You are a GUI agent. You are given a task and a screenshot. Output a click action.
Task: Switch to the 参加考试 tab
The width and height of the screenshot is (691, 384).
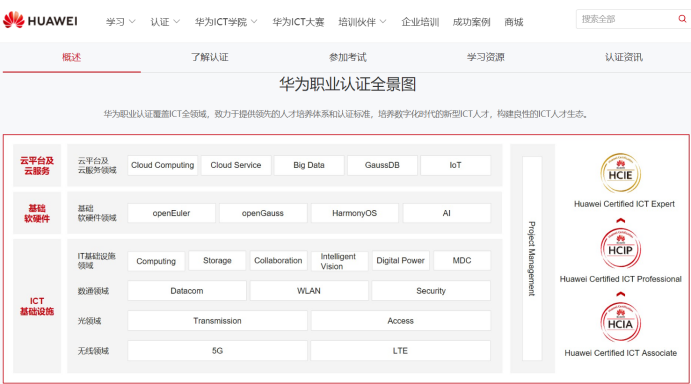point(348,57)
